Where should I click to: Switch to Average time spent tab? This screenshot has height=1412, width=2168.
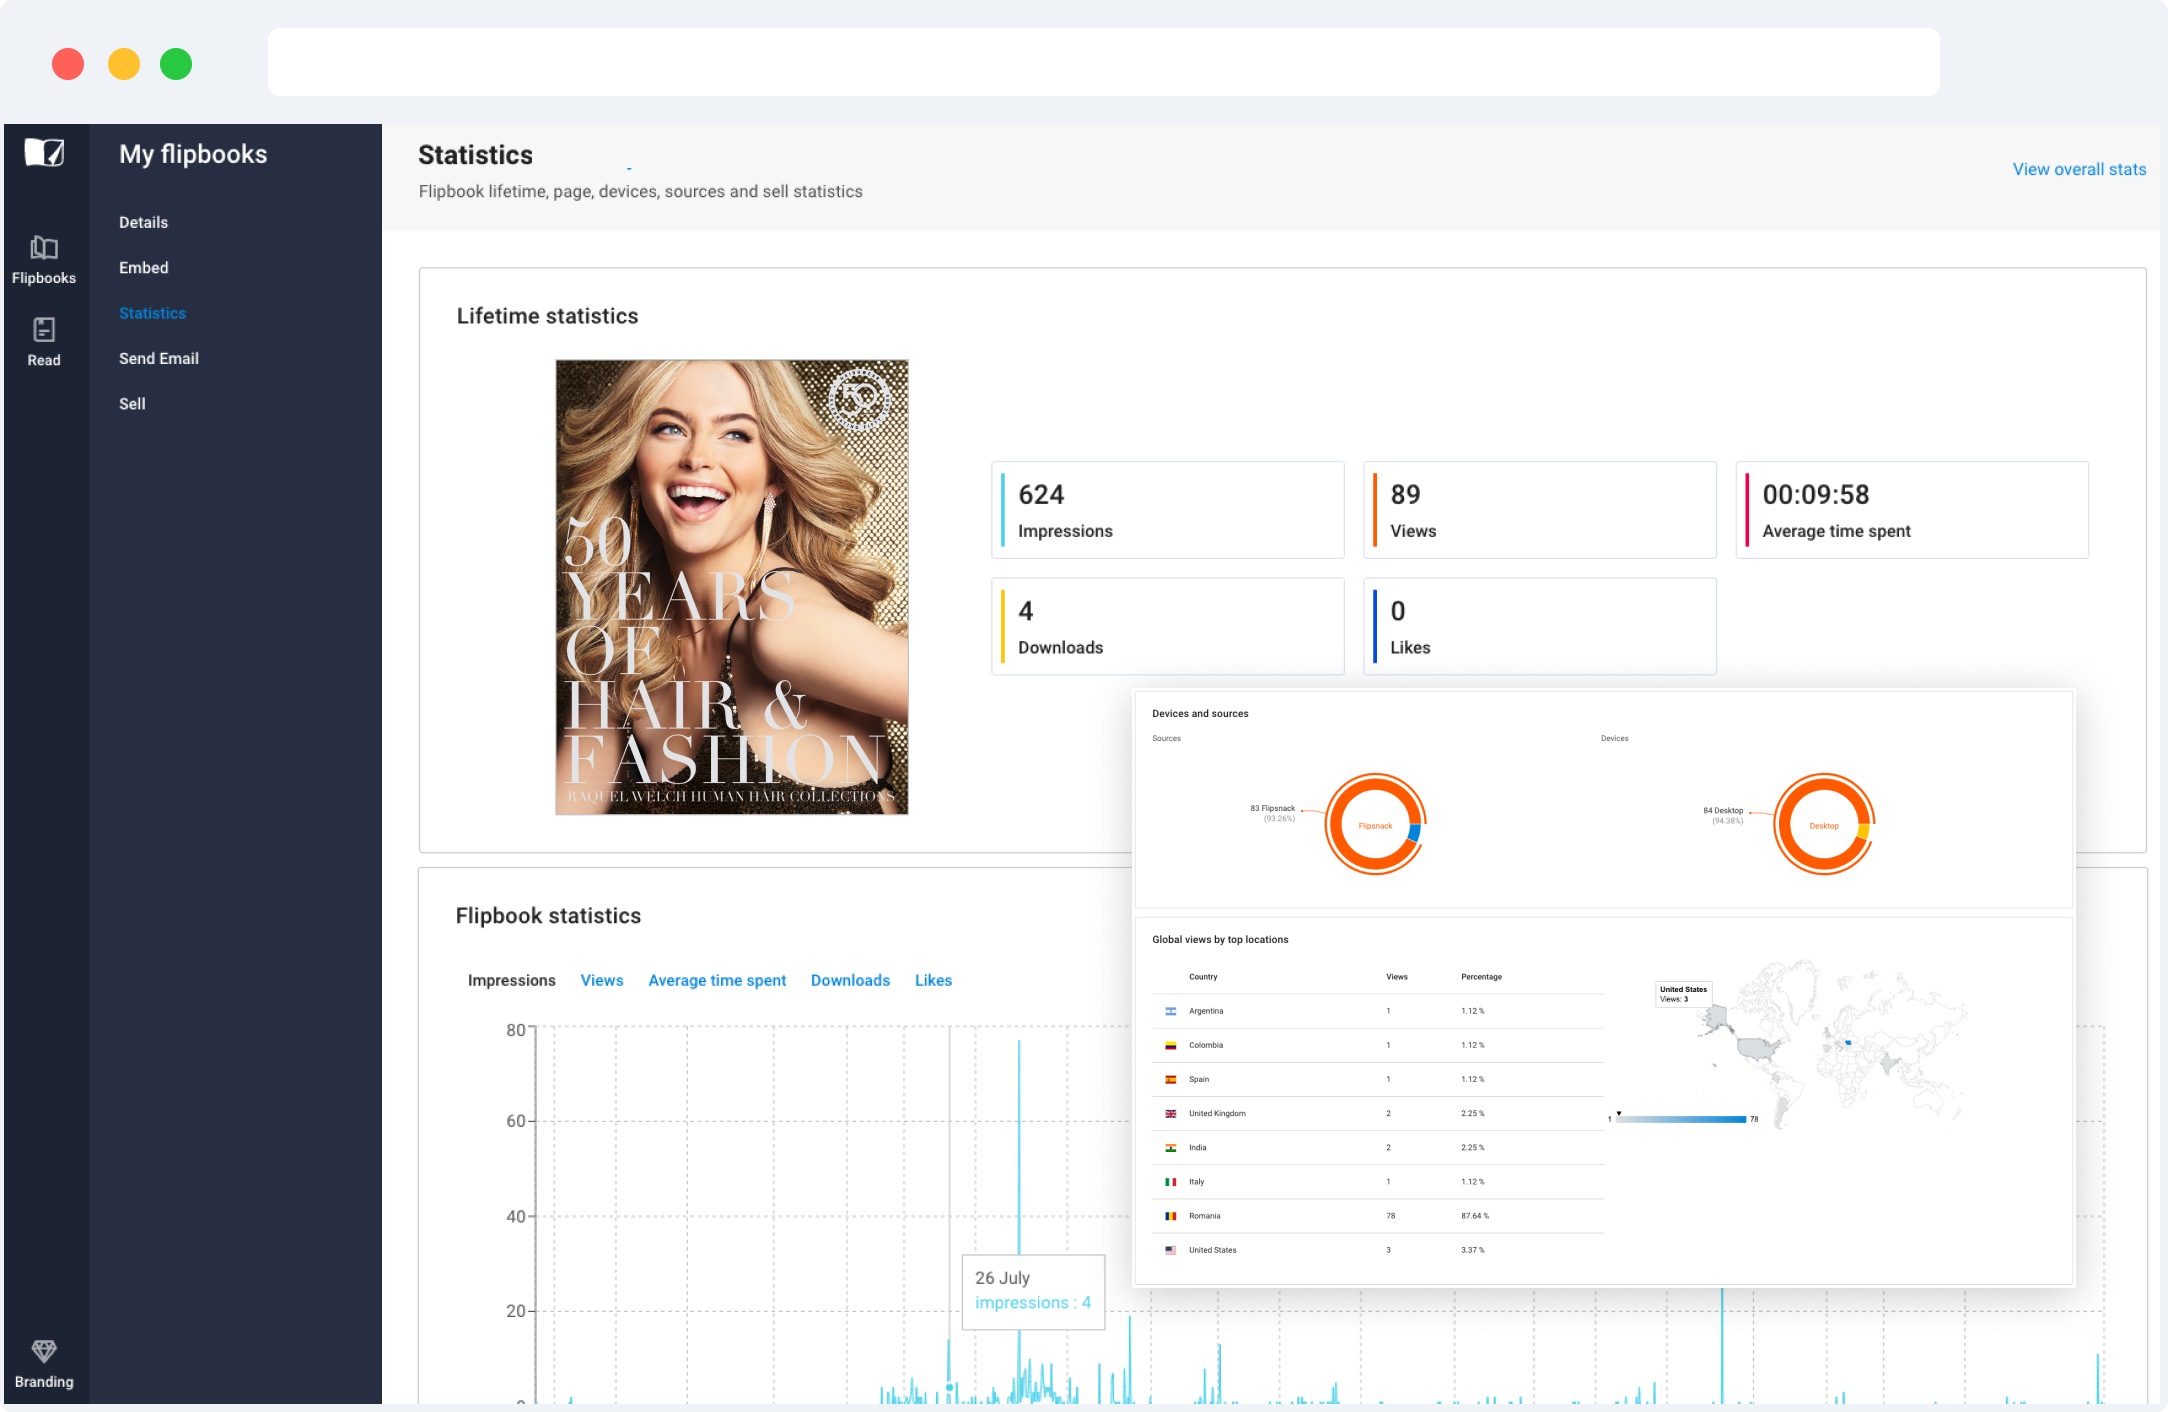click(717, 980)
